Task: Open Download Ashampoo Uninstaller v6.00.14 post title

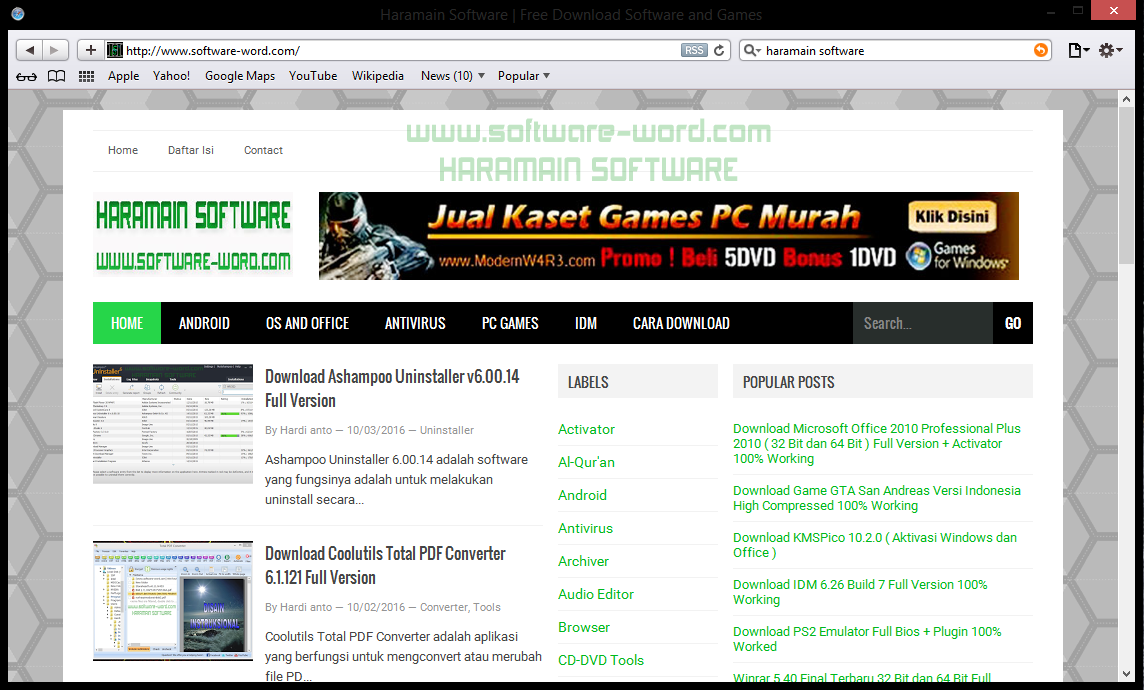Action: pyautogui.click(x=393, y=388)
